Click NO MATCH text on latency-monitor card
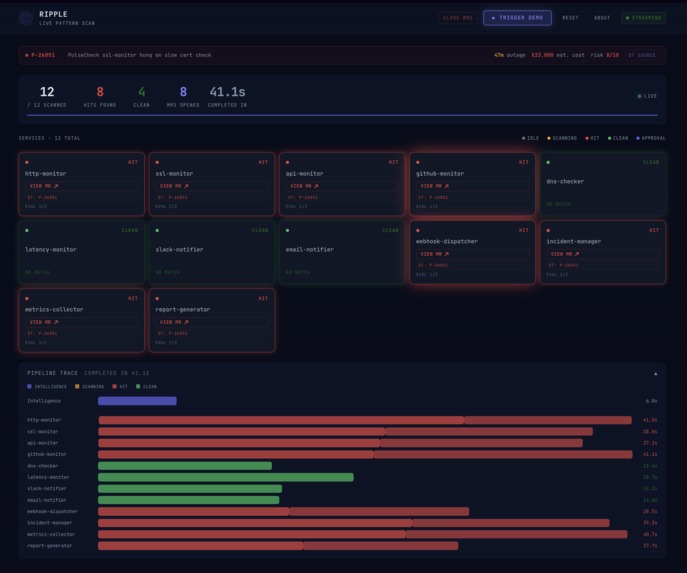 37,272
